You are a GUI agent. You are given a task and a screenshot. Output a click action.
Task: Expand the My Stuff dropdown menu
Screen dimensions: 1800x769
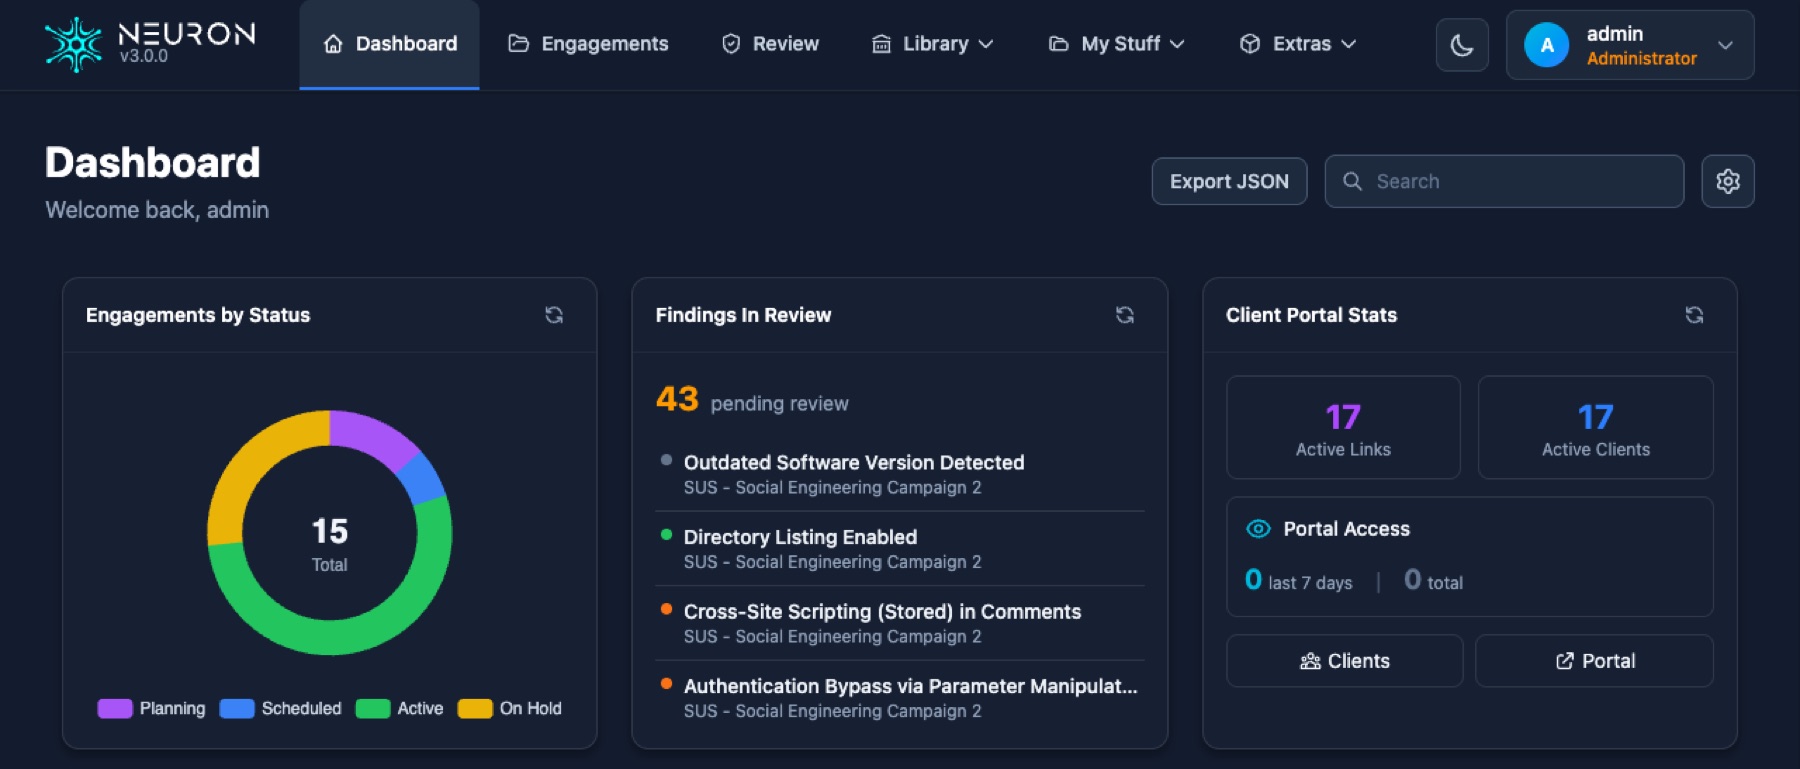click(1116, 44)
